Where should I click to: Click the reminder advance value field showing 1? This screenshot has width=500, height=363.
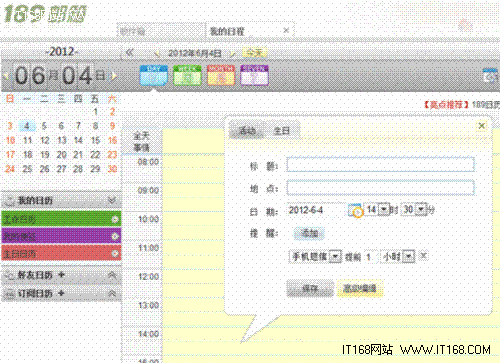370,257
